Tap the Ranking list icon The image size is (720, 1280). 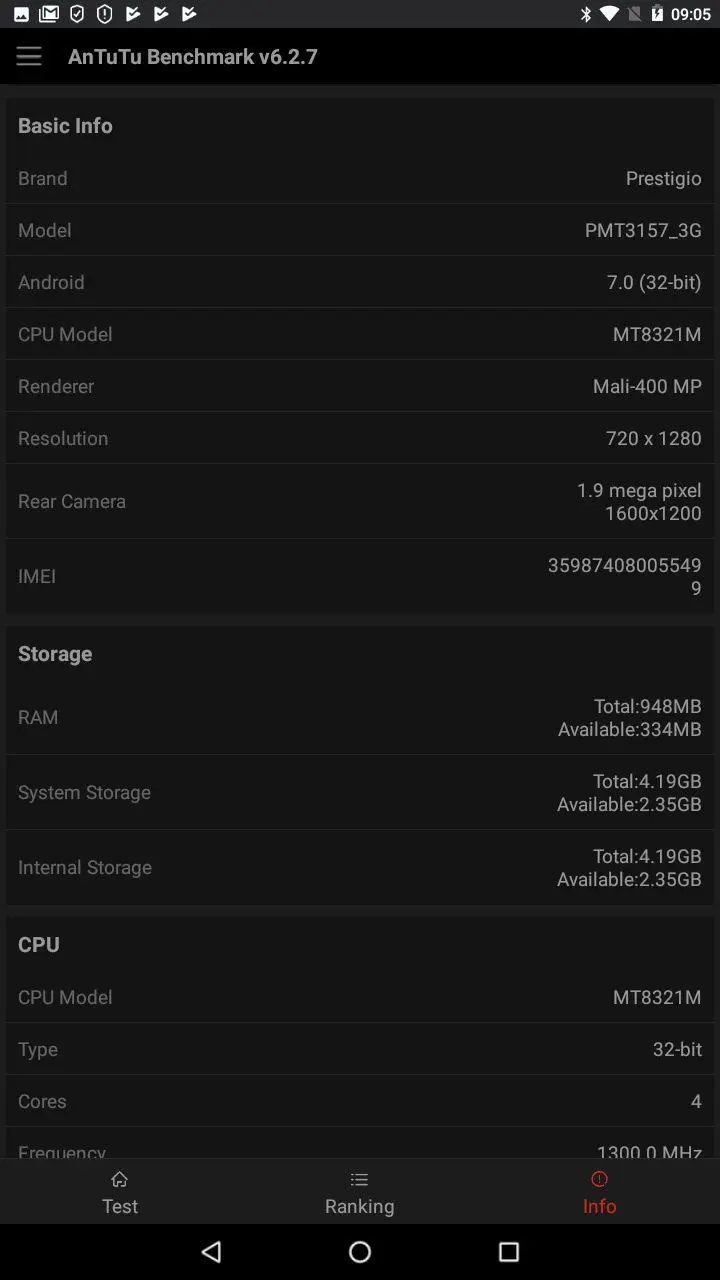(x=359, y=1179)
